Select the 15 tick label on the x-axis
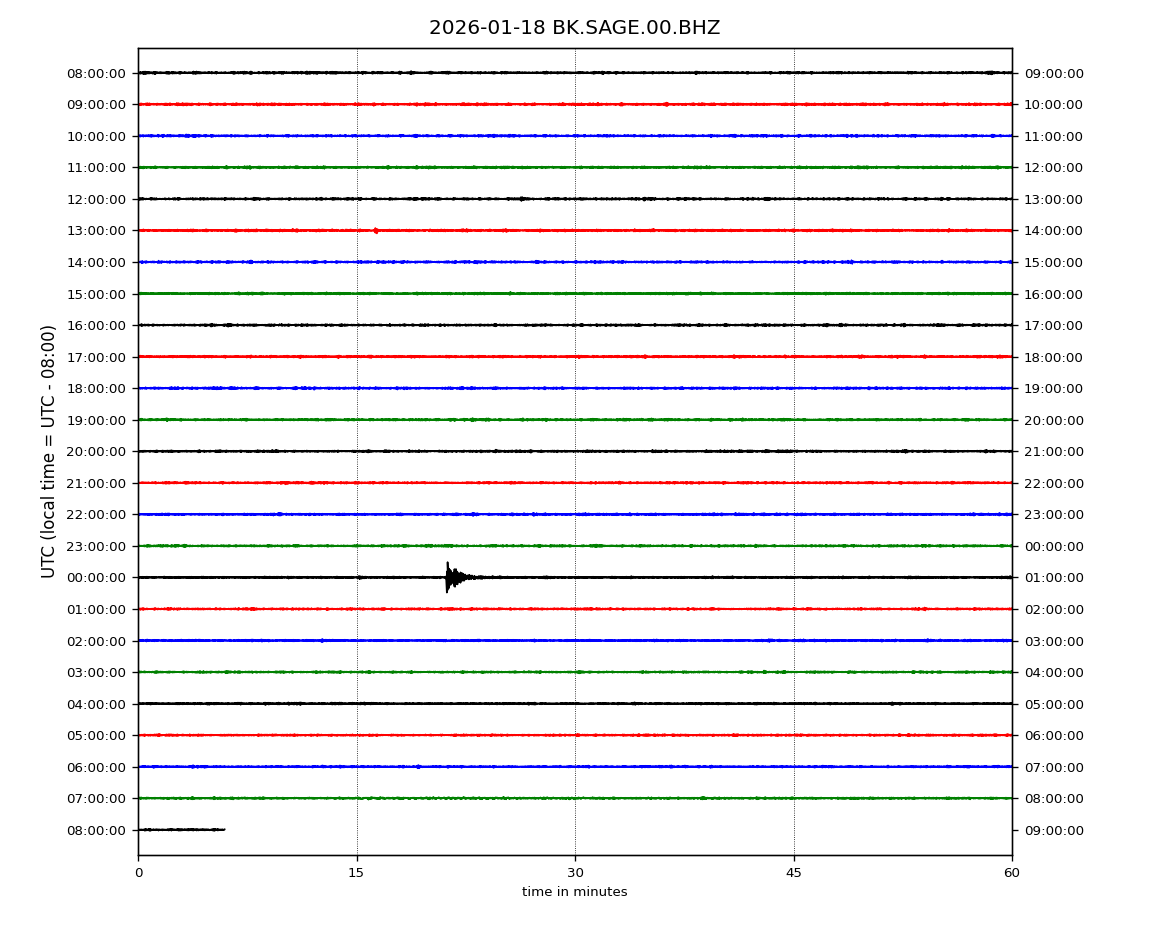 click(x=356, y=873)
